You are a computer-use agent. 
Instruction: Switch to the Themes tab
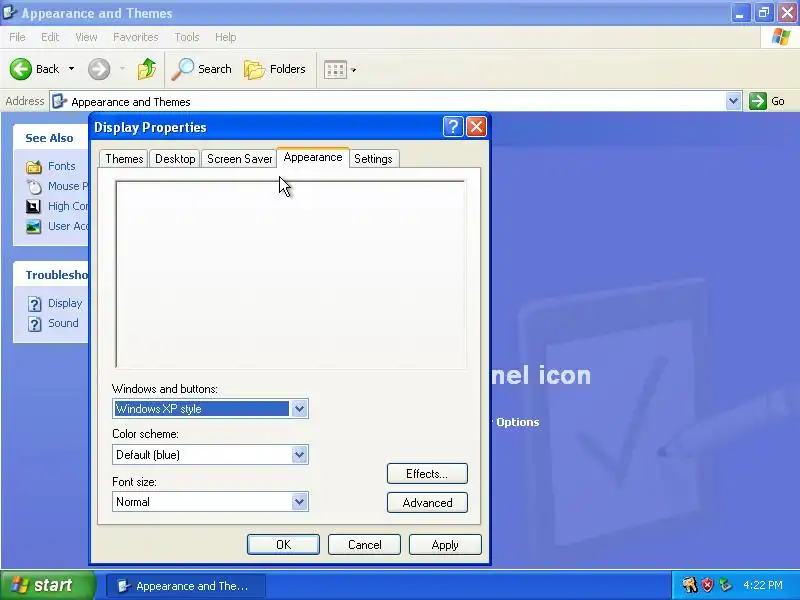124,159
